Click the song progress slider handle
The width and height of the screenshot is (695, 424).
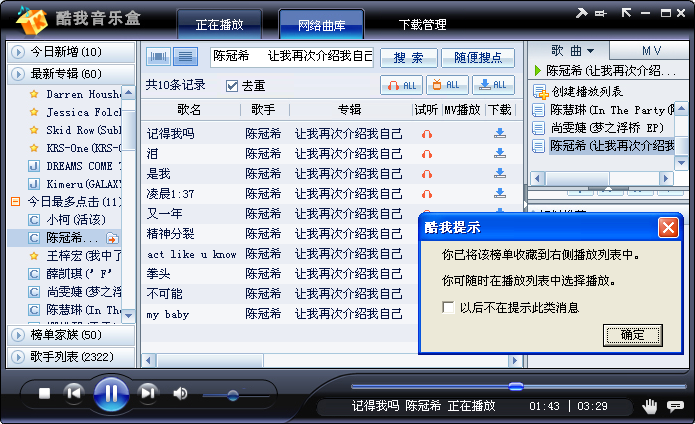click(515, 386)
